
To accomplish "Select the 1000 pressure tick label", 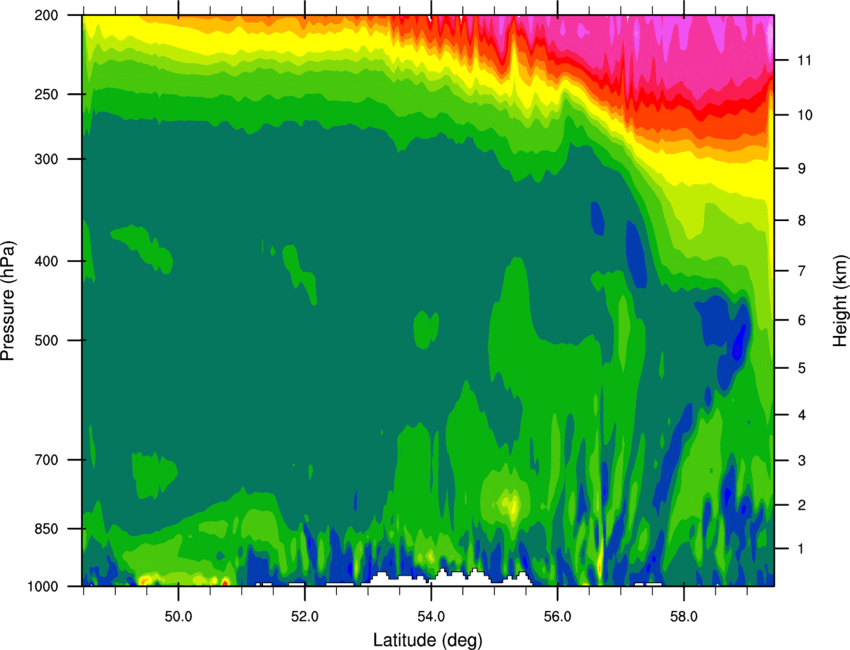I will 43,586.
